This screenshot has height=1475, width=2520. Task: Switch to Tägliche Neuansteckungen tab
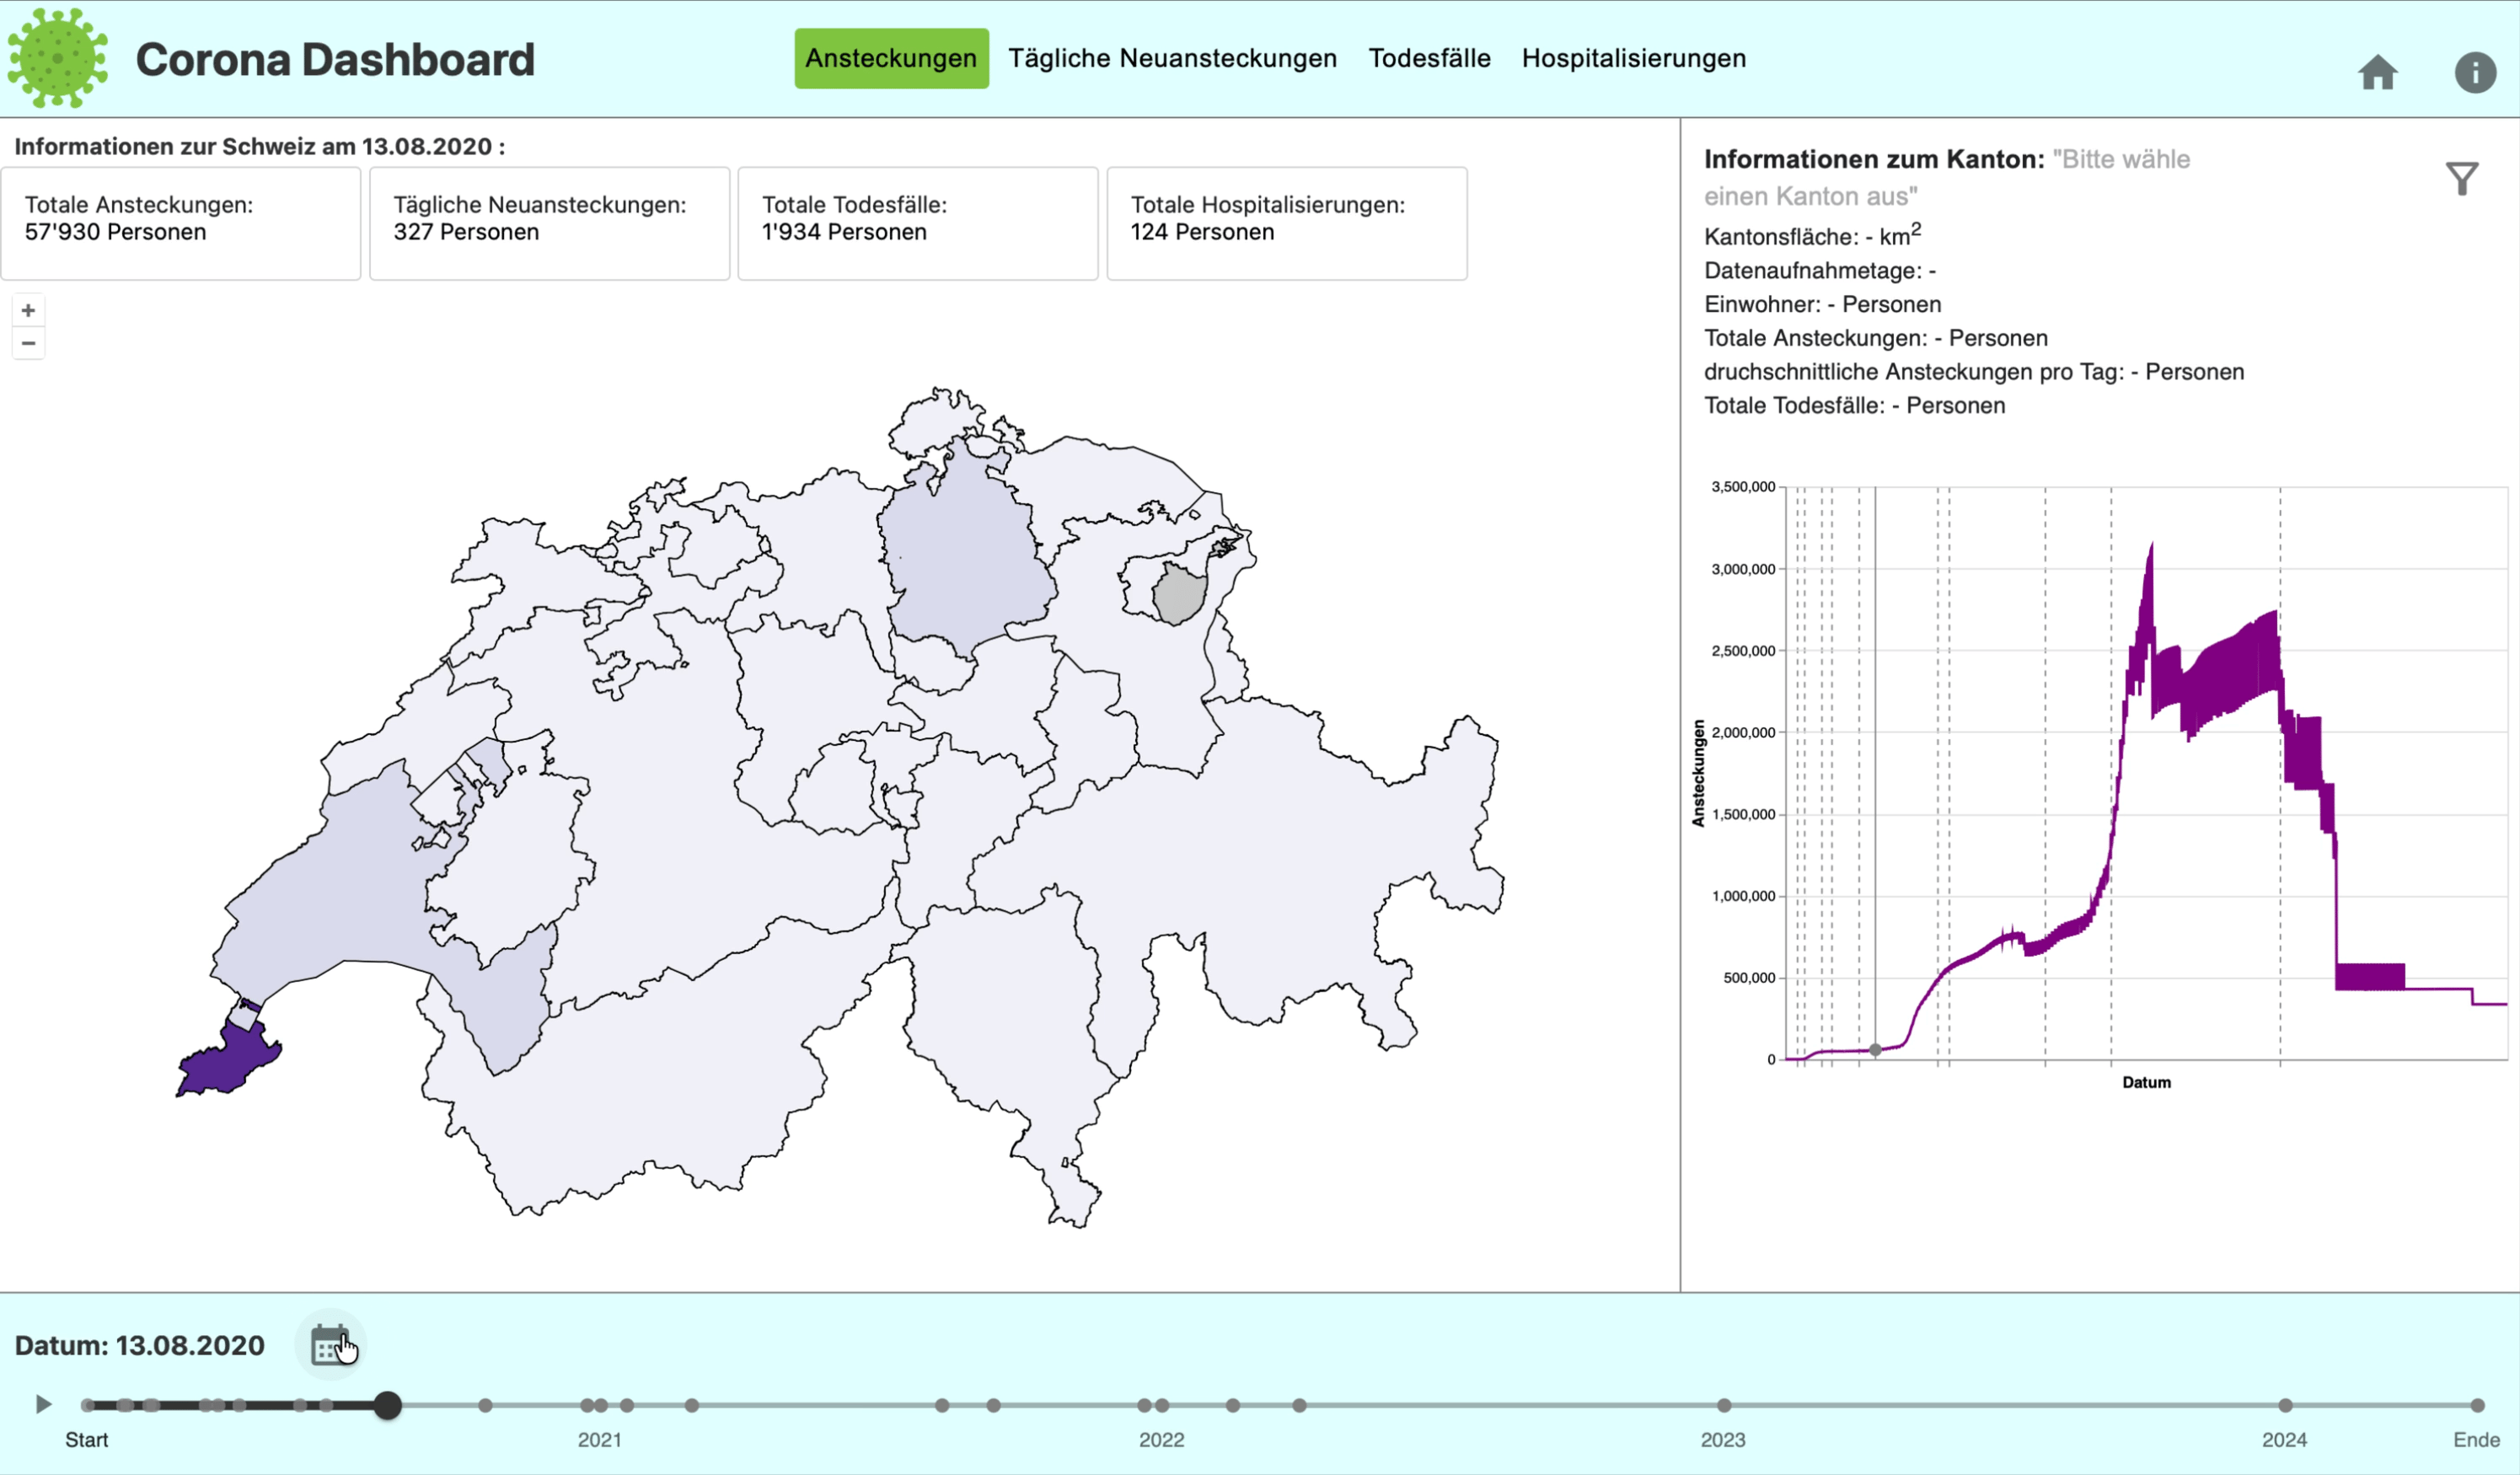point(1172,58)
